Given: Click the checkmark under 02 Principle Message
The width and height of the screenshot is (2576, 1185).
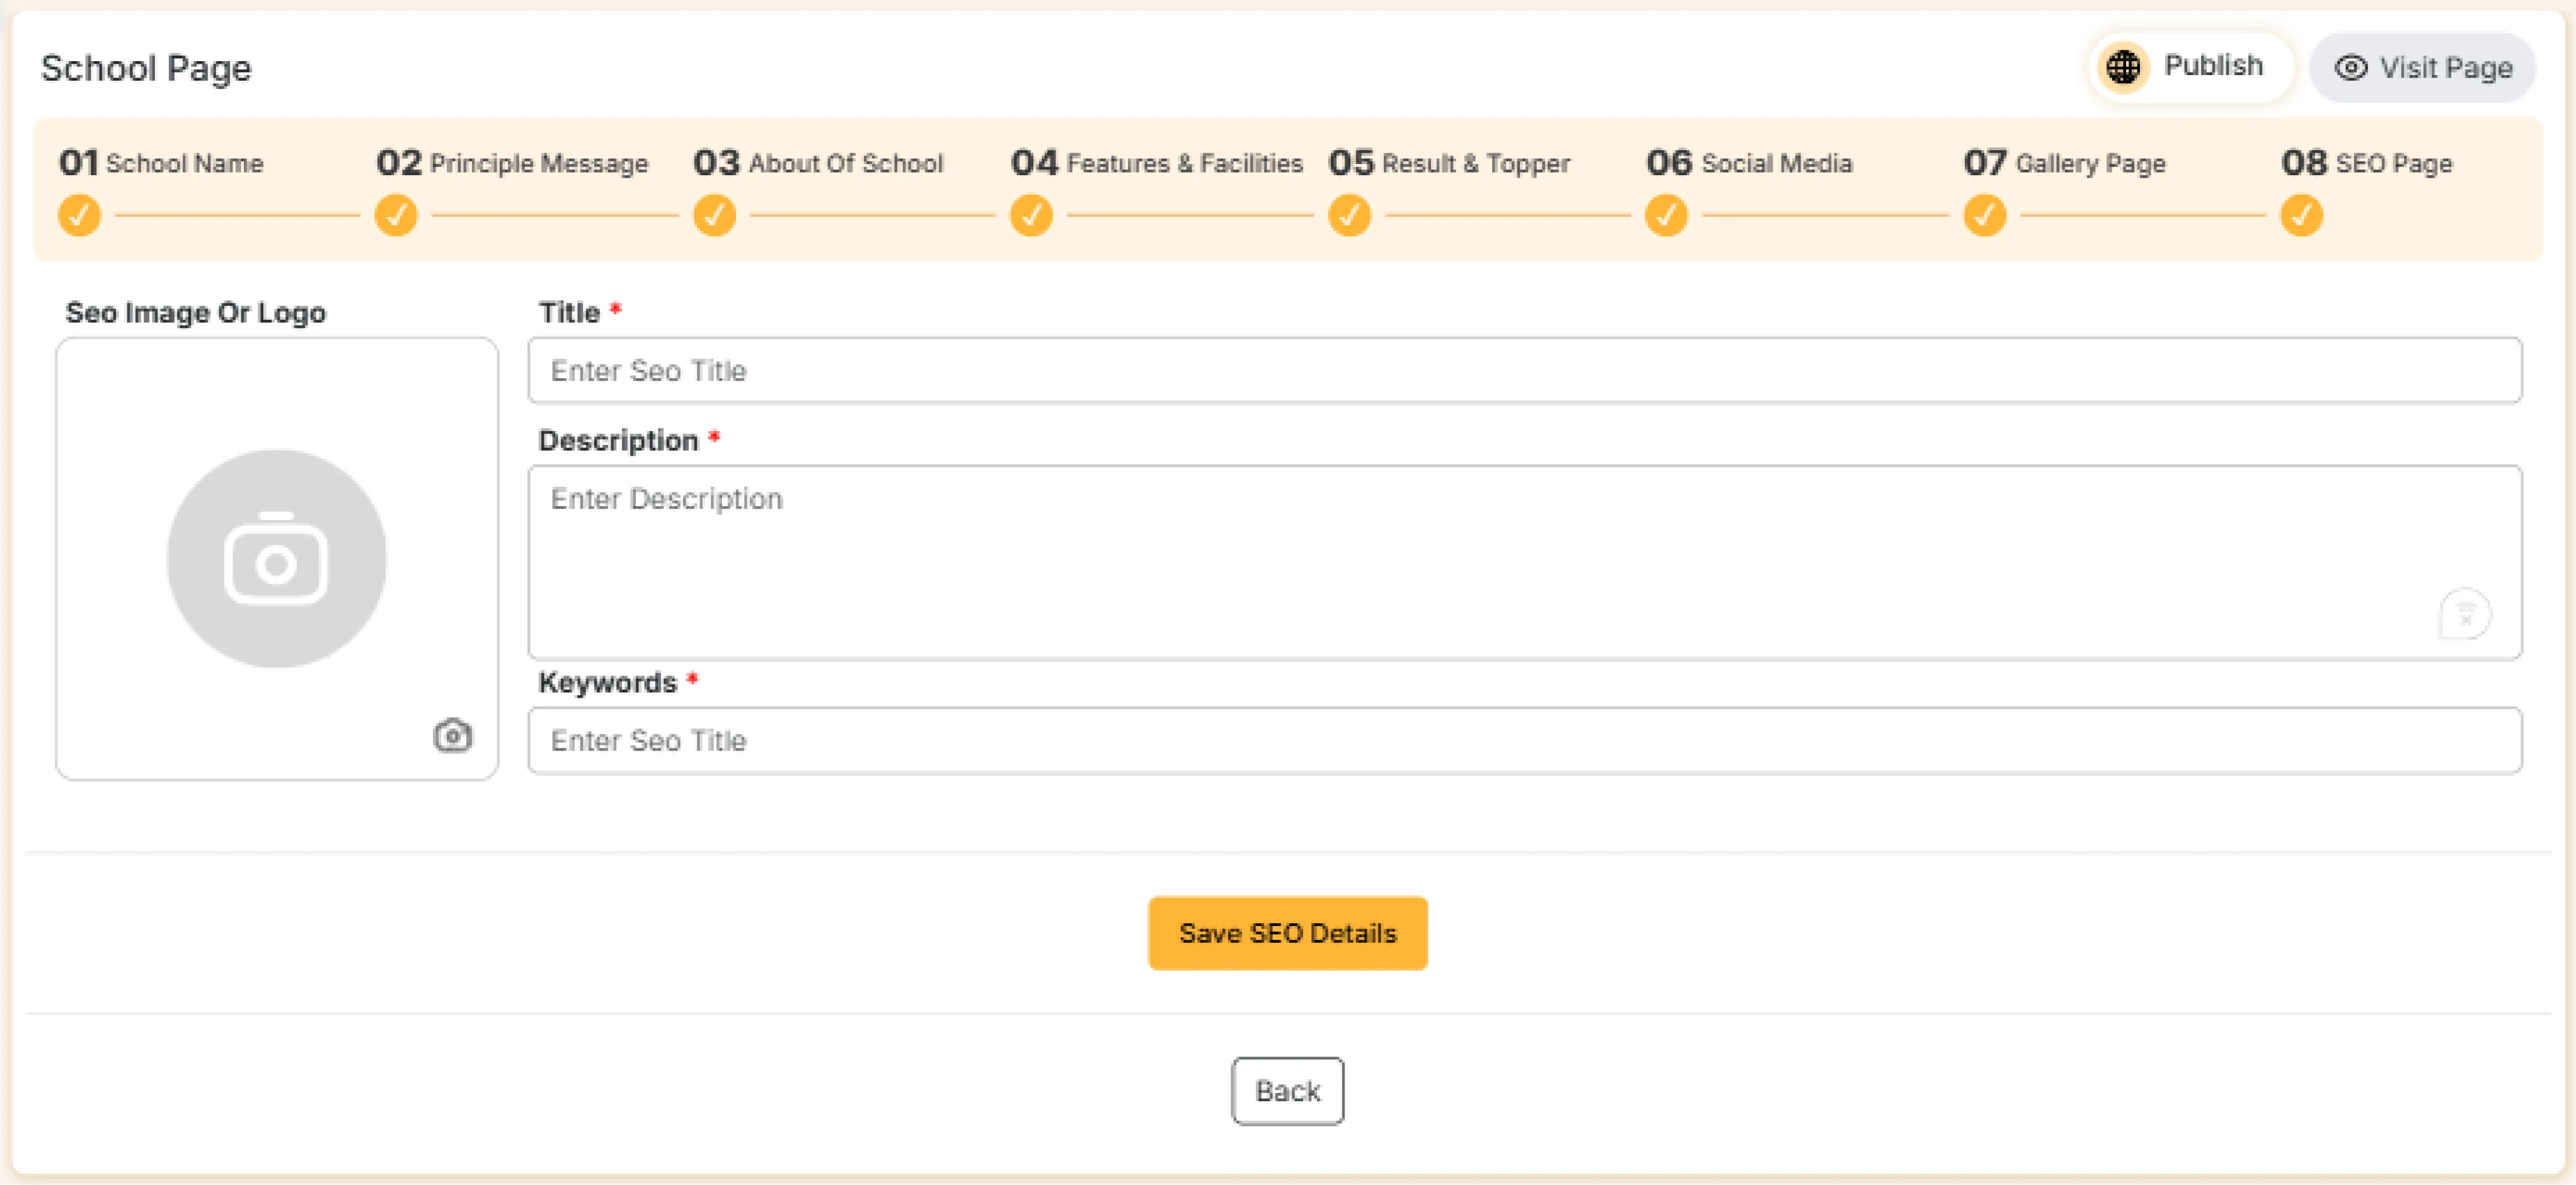Looking at the screenshot, I should coord(396,215).
